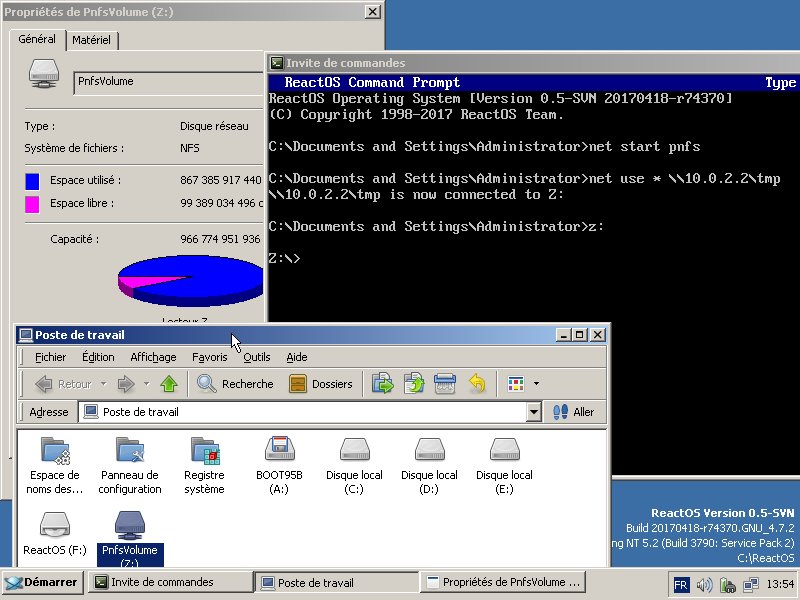Close the Propriétés de PnfsVolume dialog
This screenshot has height=600, width=800.
click(373, 12)
